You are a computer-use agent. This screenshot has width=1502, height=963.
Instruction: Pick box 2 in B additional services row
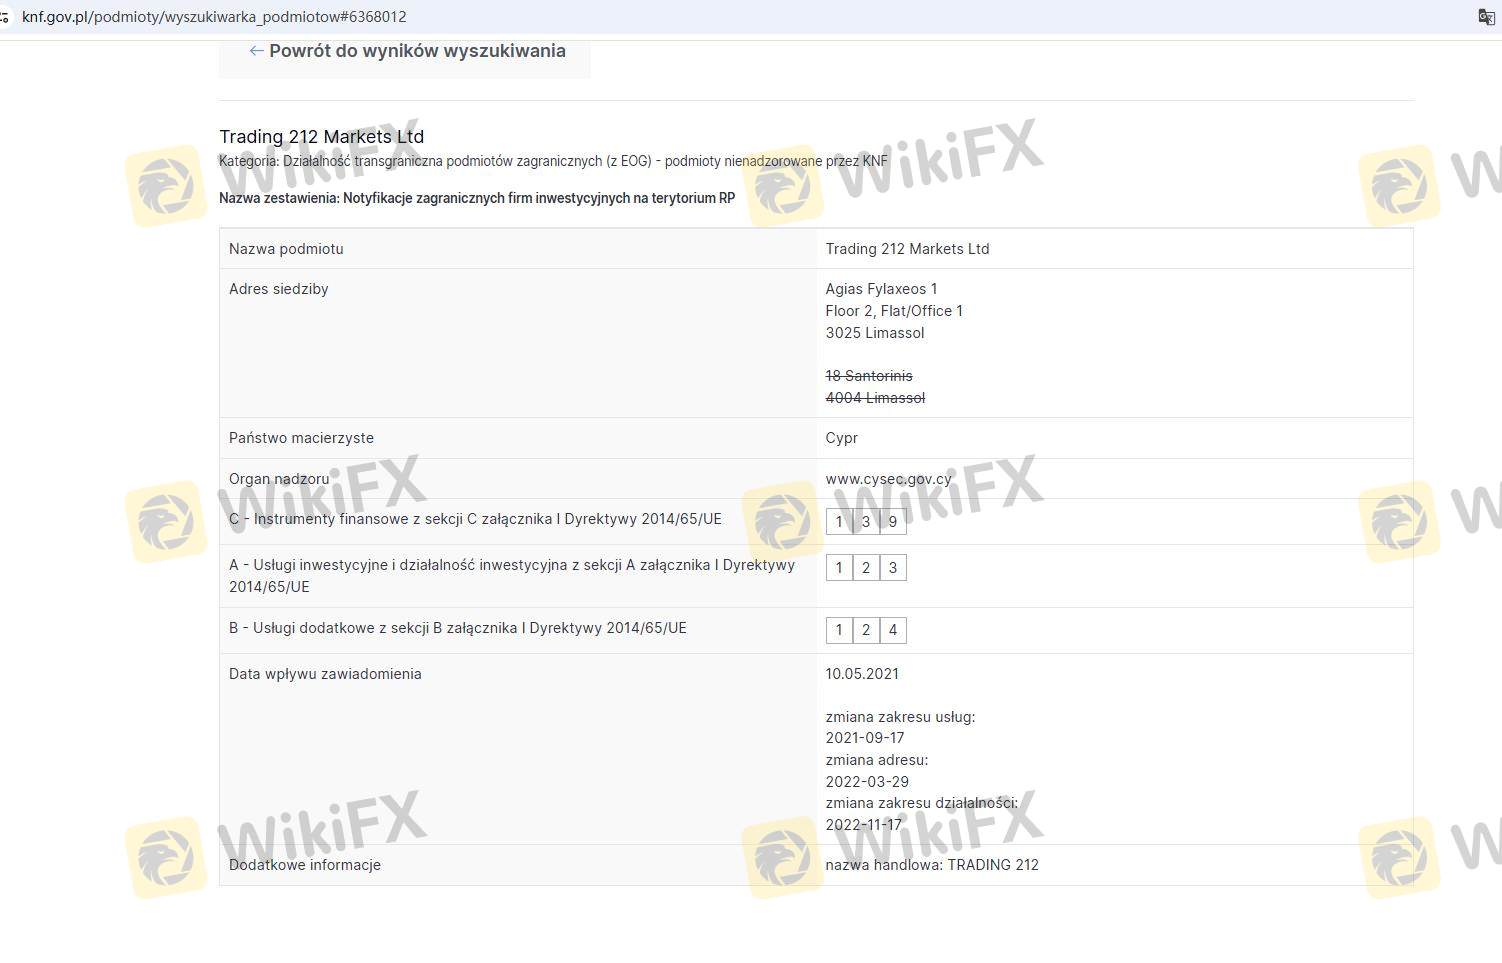pos(866,630)
